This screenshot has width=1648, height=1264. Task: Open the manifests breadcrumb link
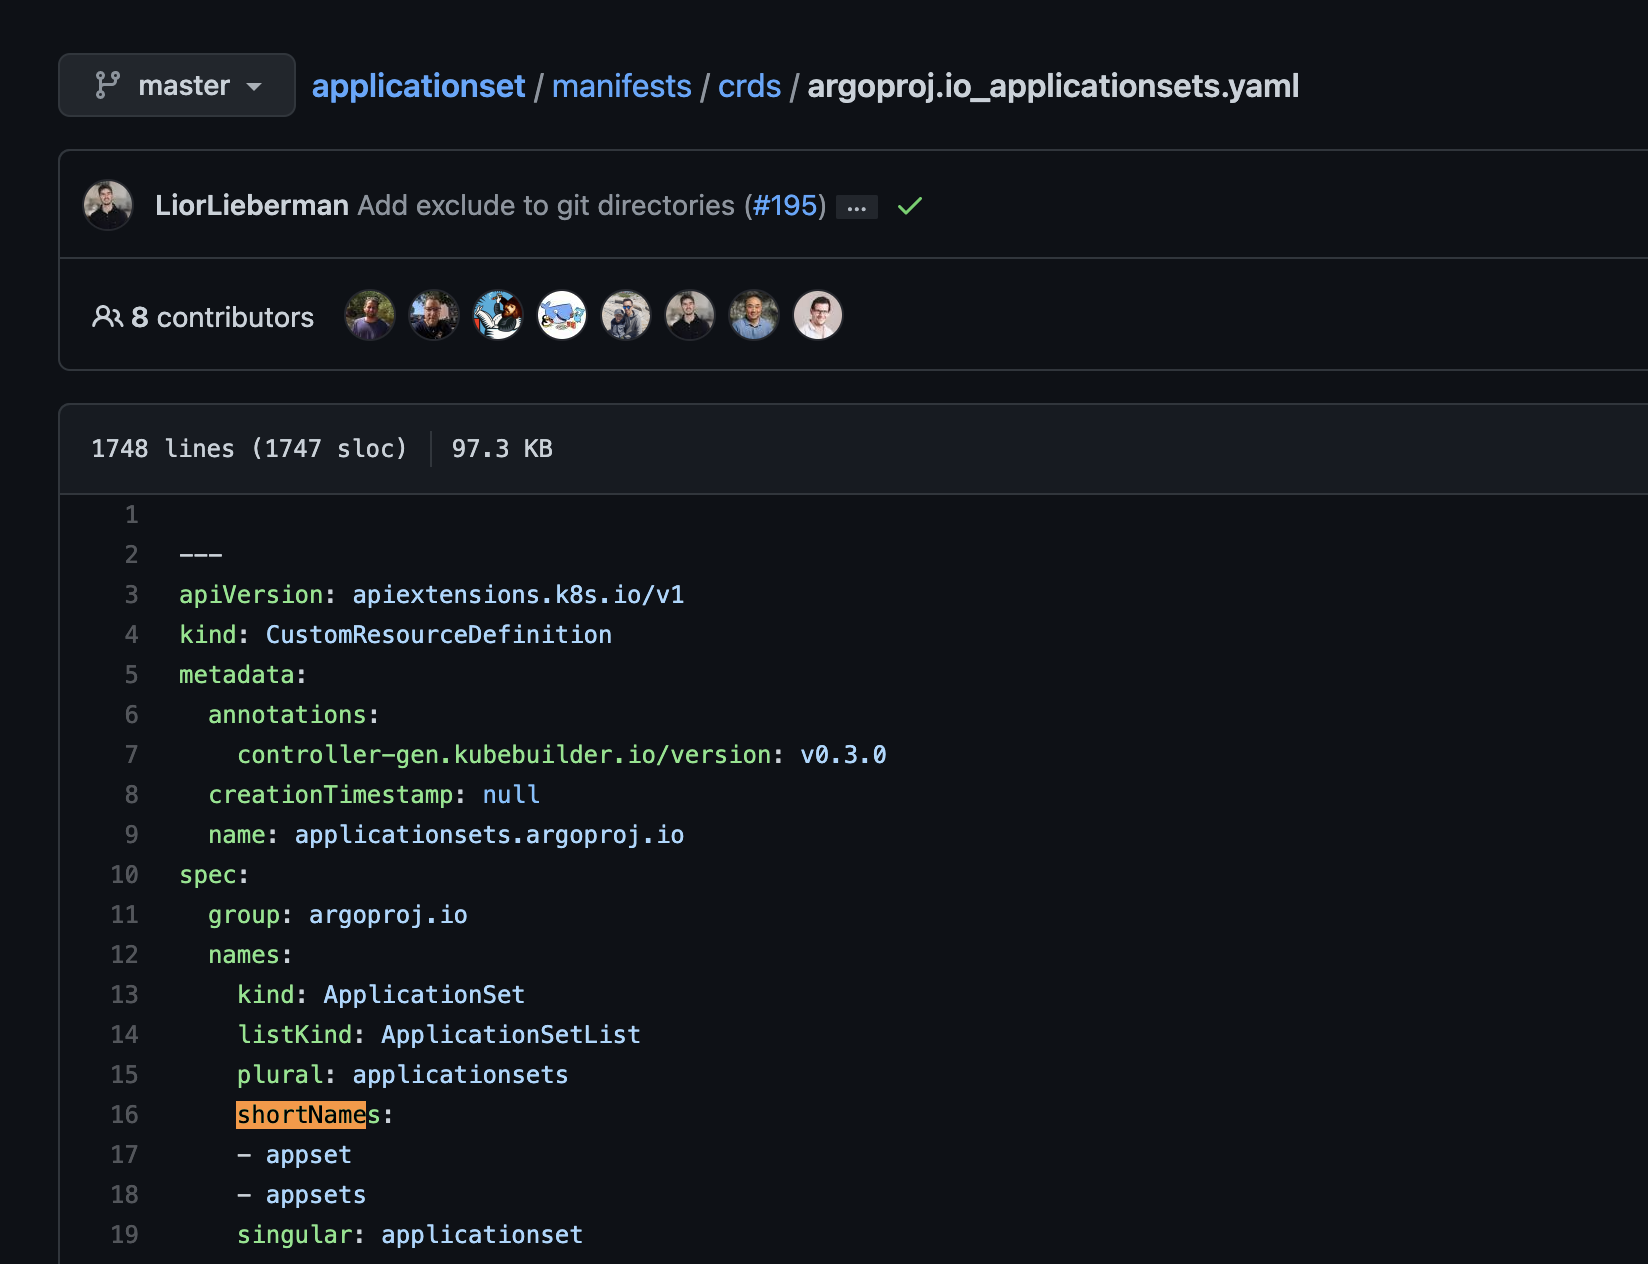point(622,86)
